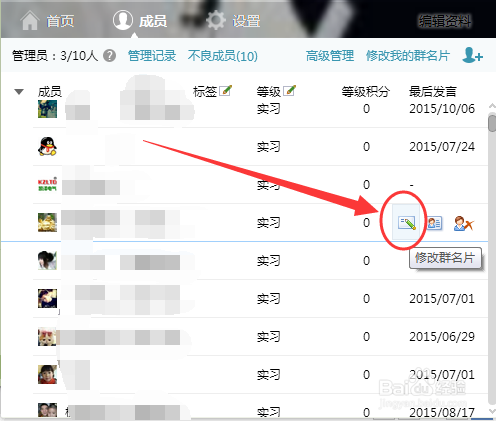Click the 成员 column header
The height and width of the screenshot is (421, 496).
coord(50,91)
